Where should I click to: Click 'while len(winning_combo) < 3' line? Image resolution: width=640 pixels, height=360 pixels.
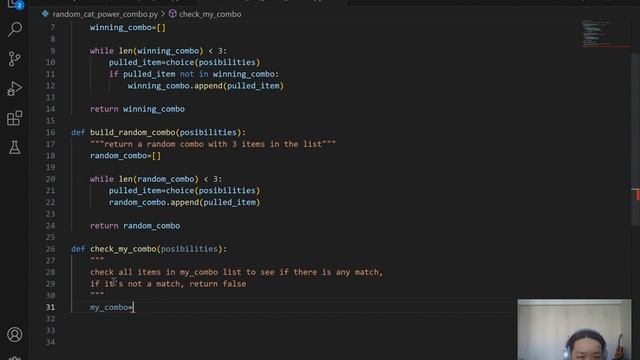158,51
